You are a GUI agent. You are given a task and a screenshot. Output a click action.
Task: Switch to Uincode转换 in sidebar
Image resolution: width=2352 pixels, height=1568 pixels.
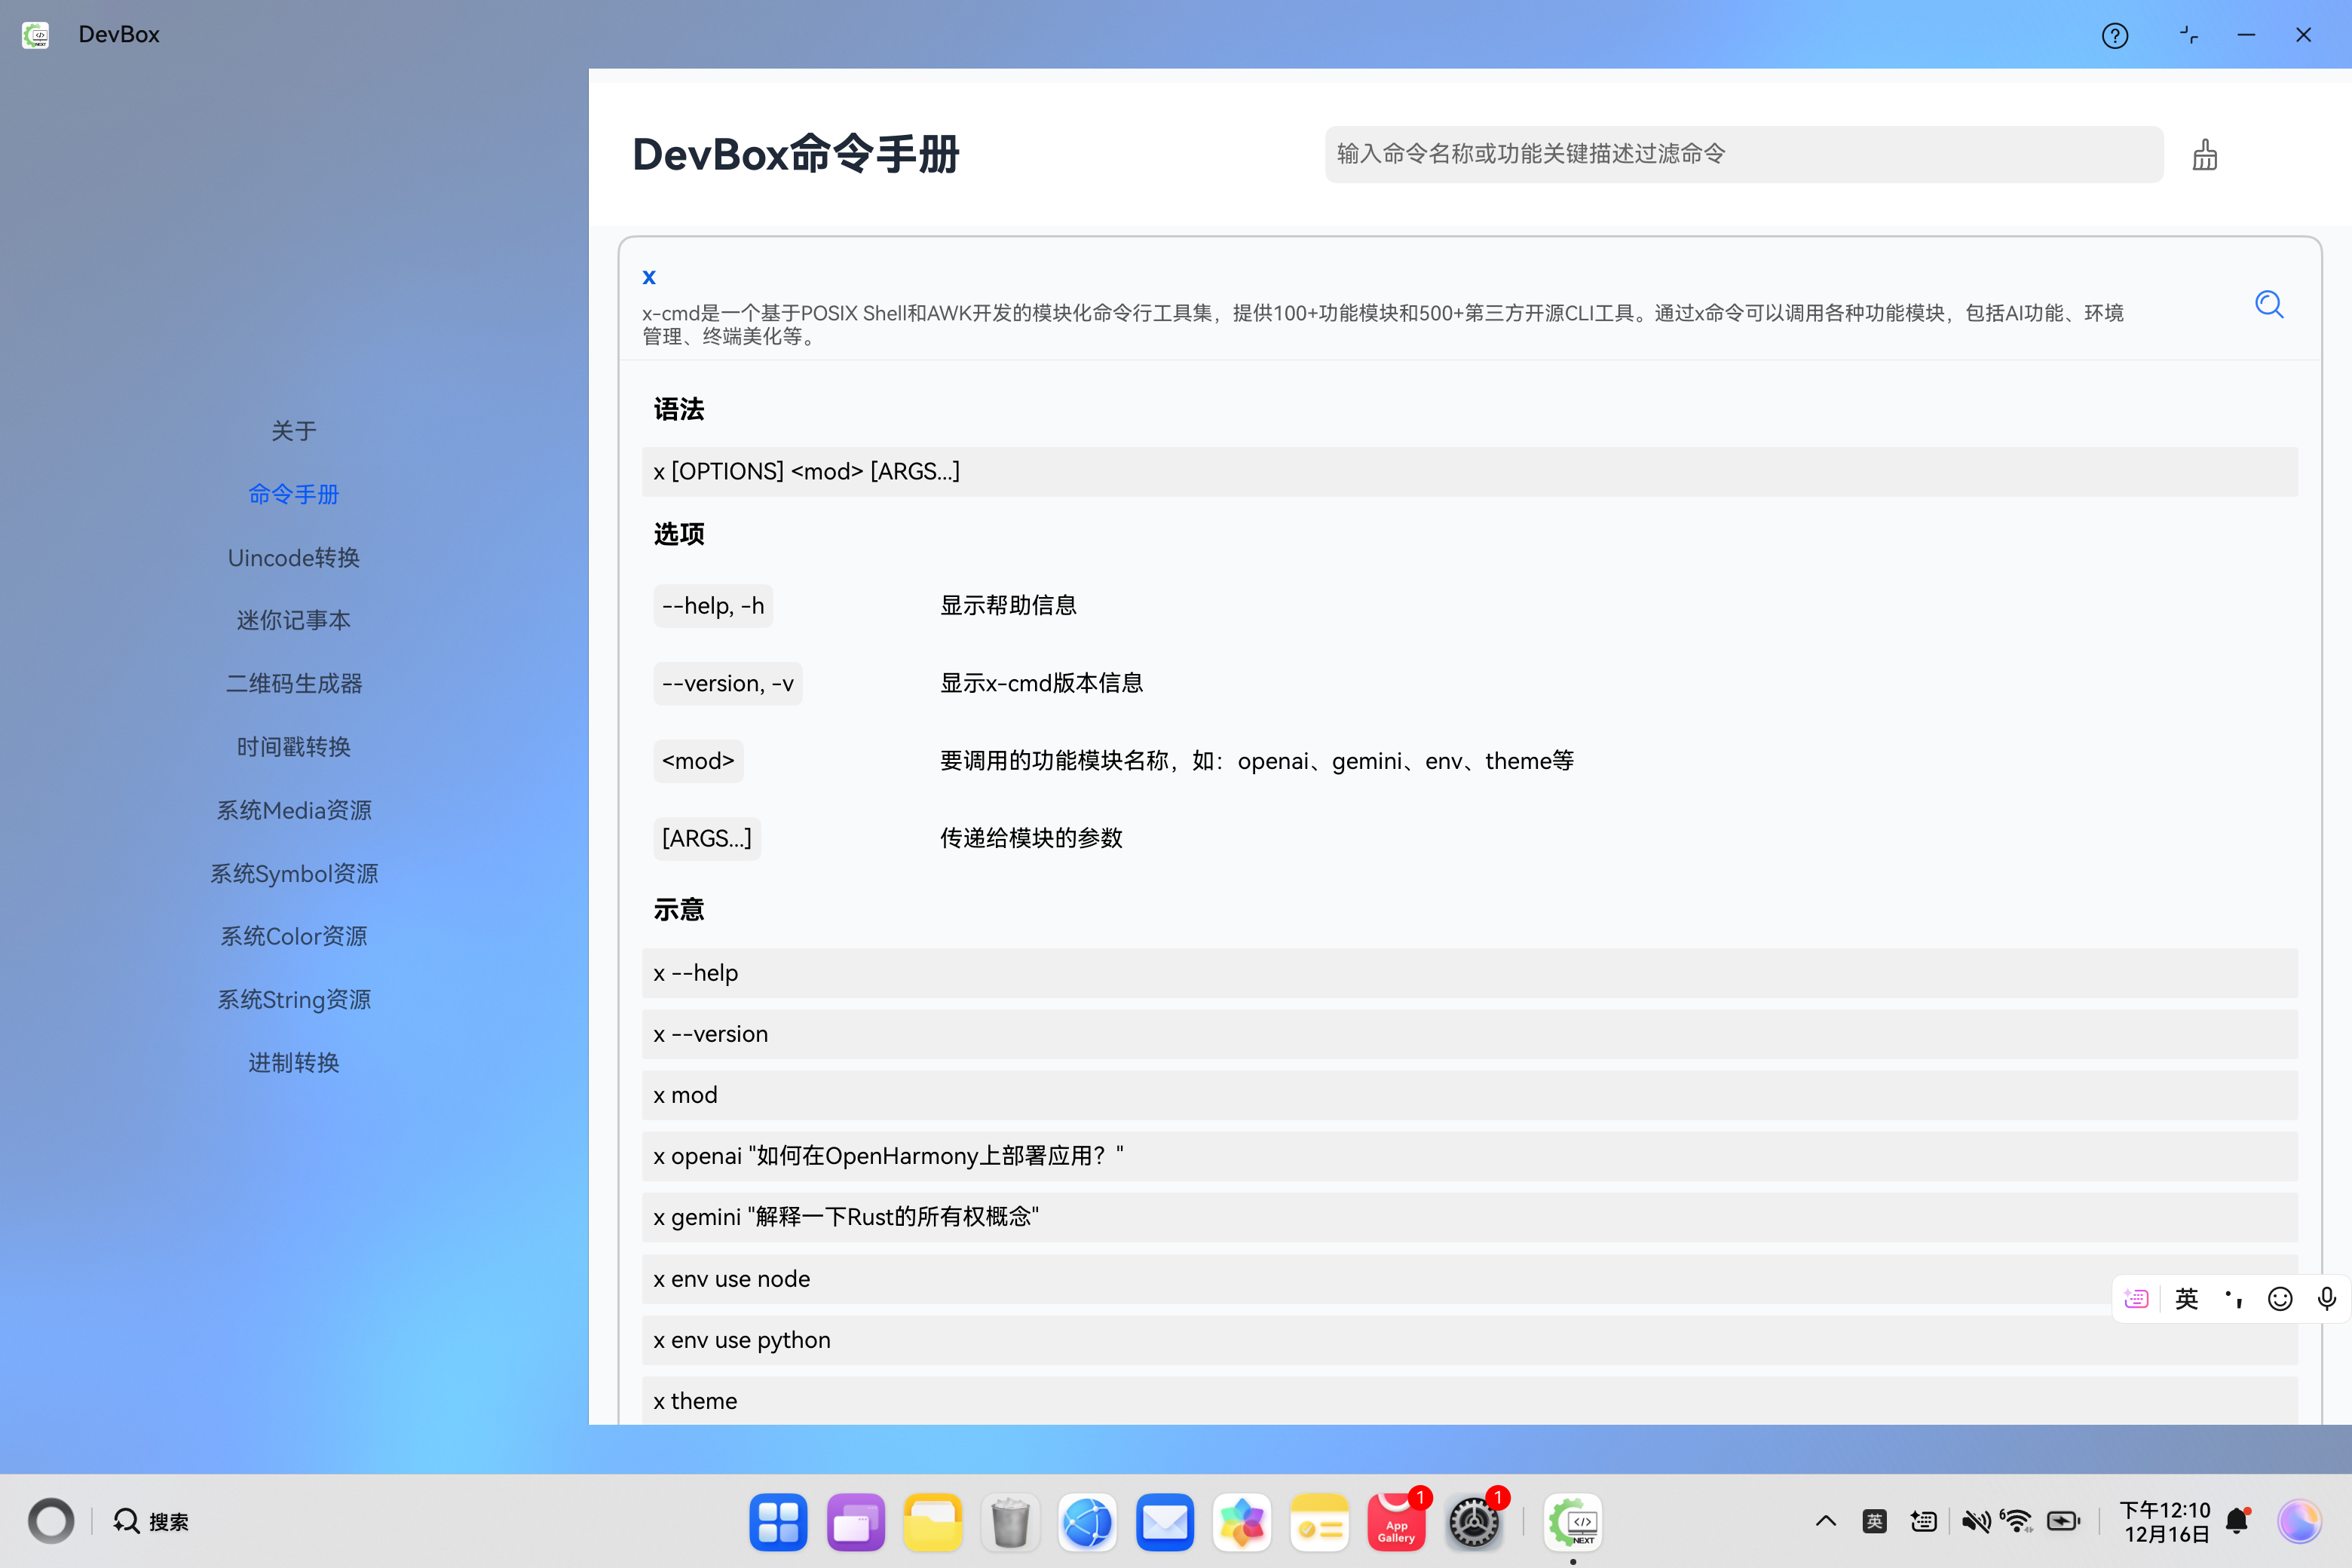(293, 557)
